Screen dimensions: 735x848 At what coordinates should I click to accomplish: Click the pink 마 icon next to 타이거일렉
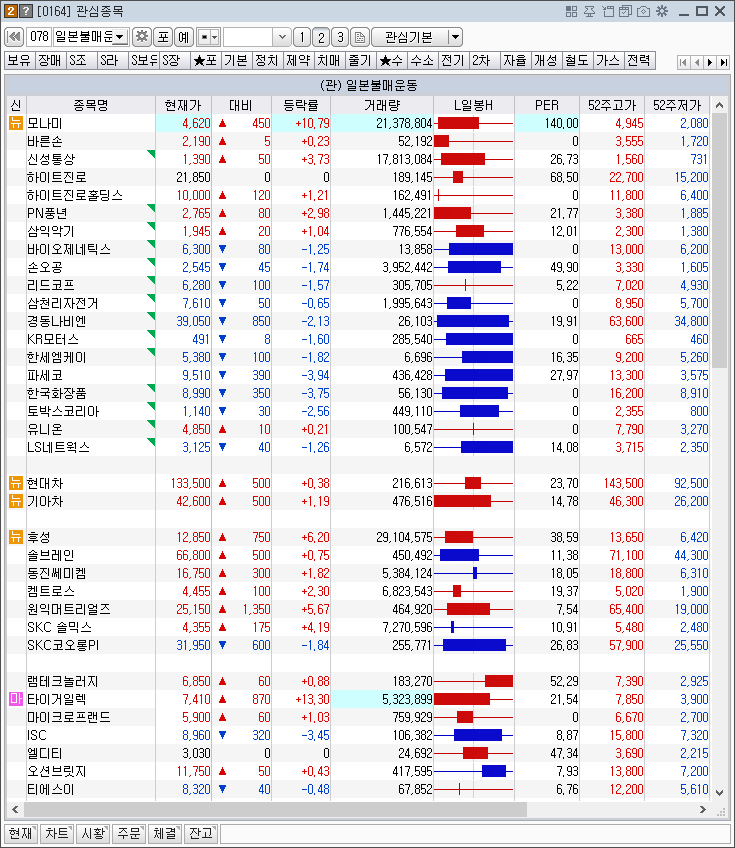tap(16, 699)
